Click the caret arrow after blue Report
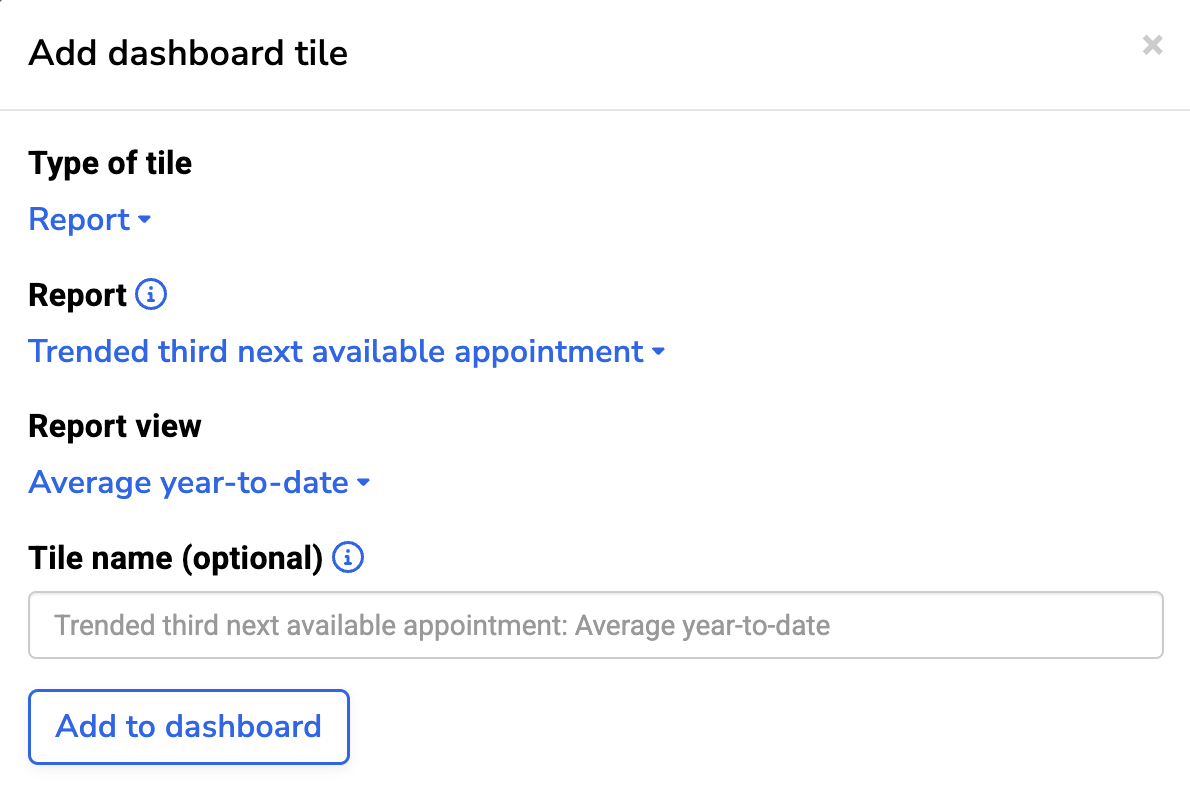 (x=145, y=220)
